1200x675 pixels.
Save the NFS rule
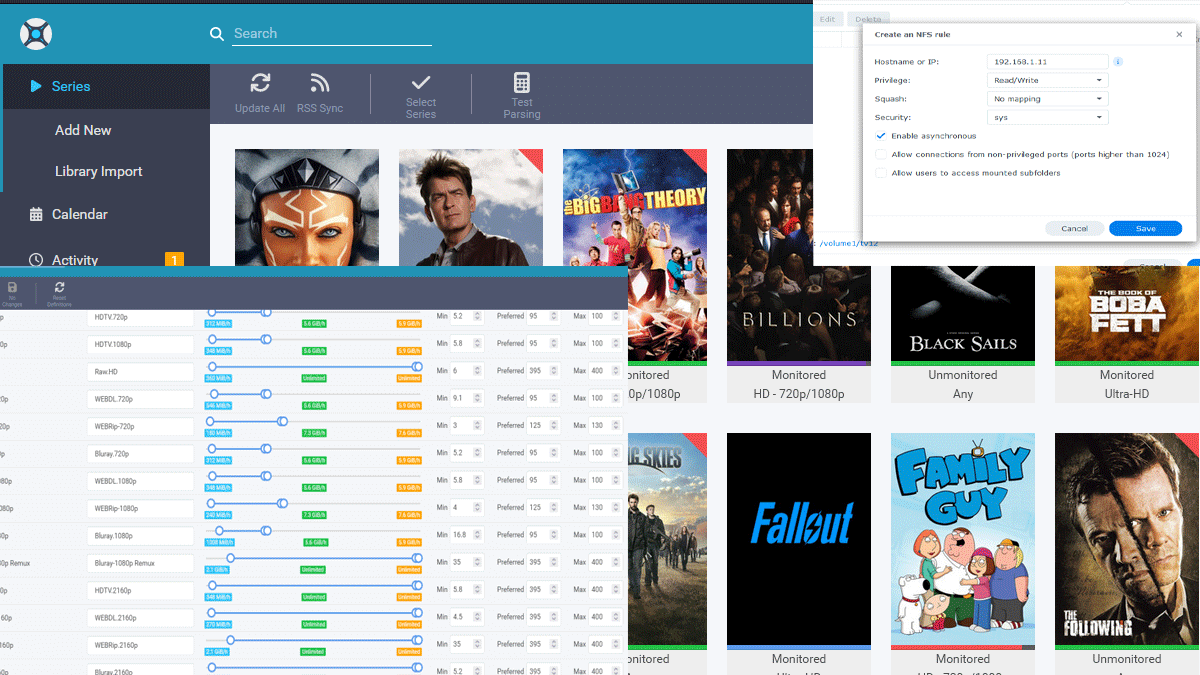[1145, 228]
